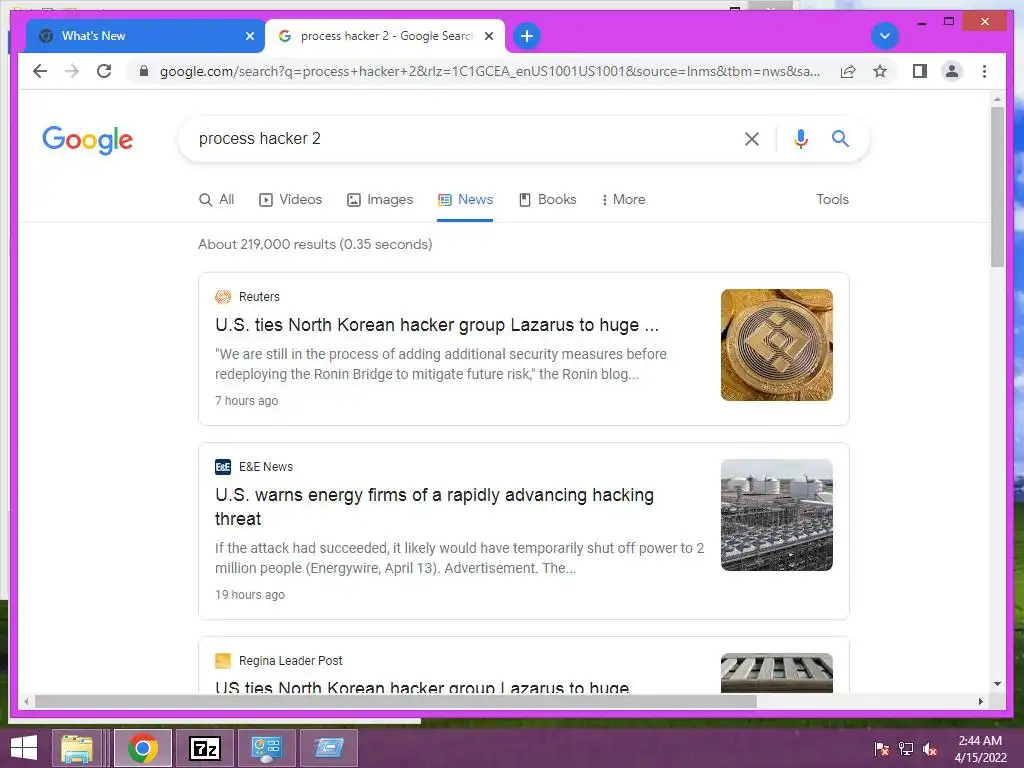This screenshot has height=768, width=1024.
Task: Select the process hacker 2 search tab
Action: pyautogui.click(x=385, y=36)
